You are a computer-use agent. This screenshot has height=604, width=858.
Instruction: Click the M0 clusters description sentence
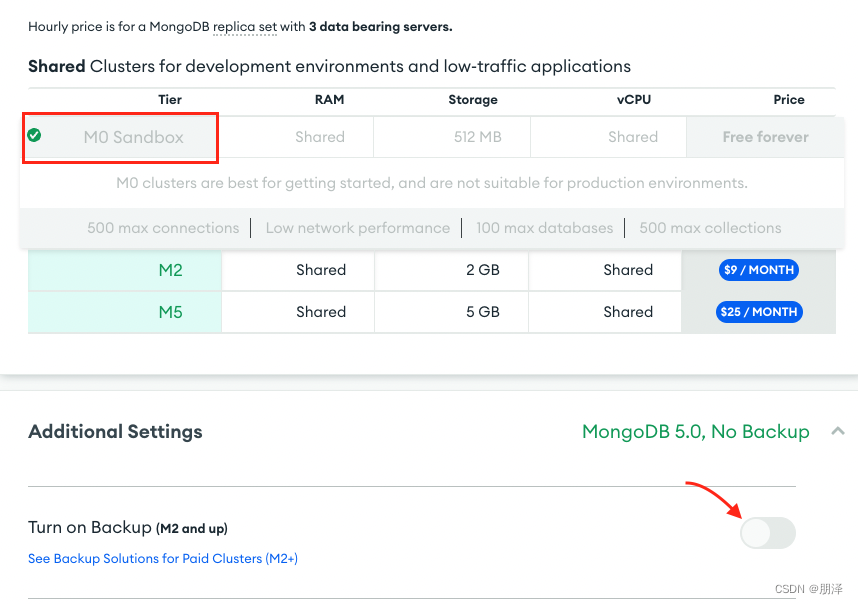432,183
